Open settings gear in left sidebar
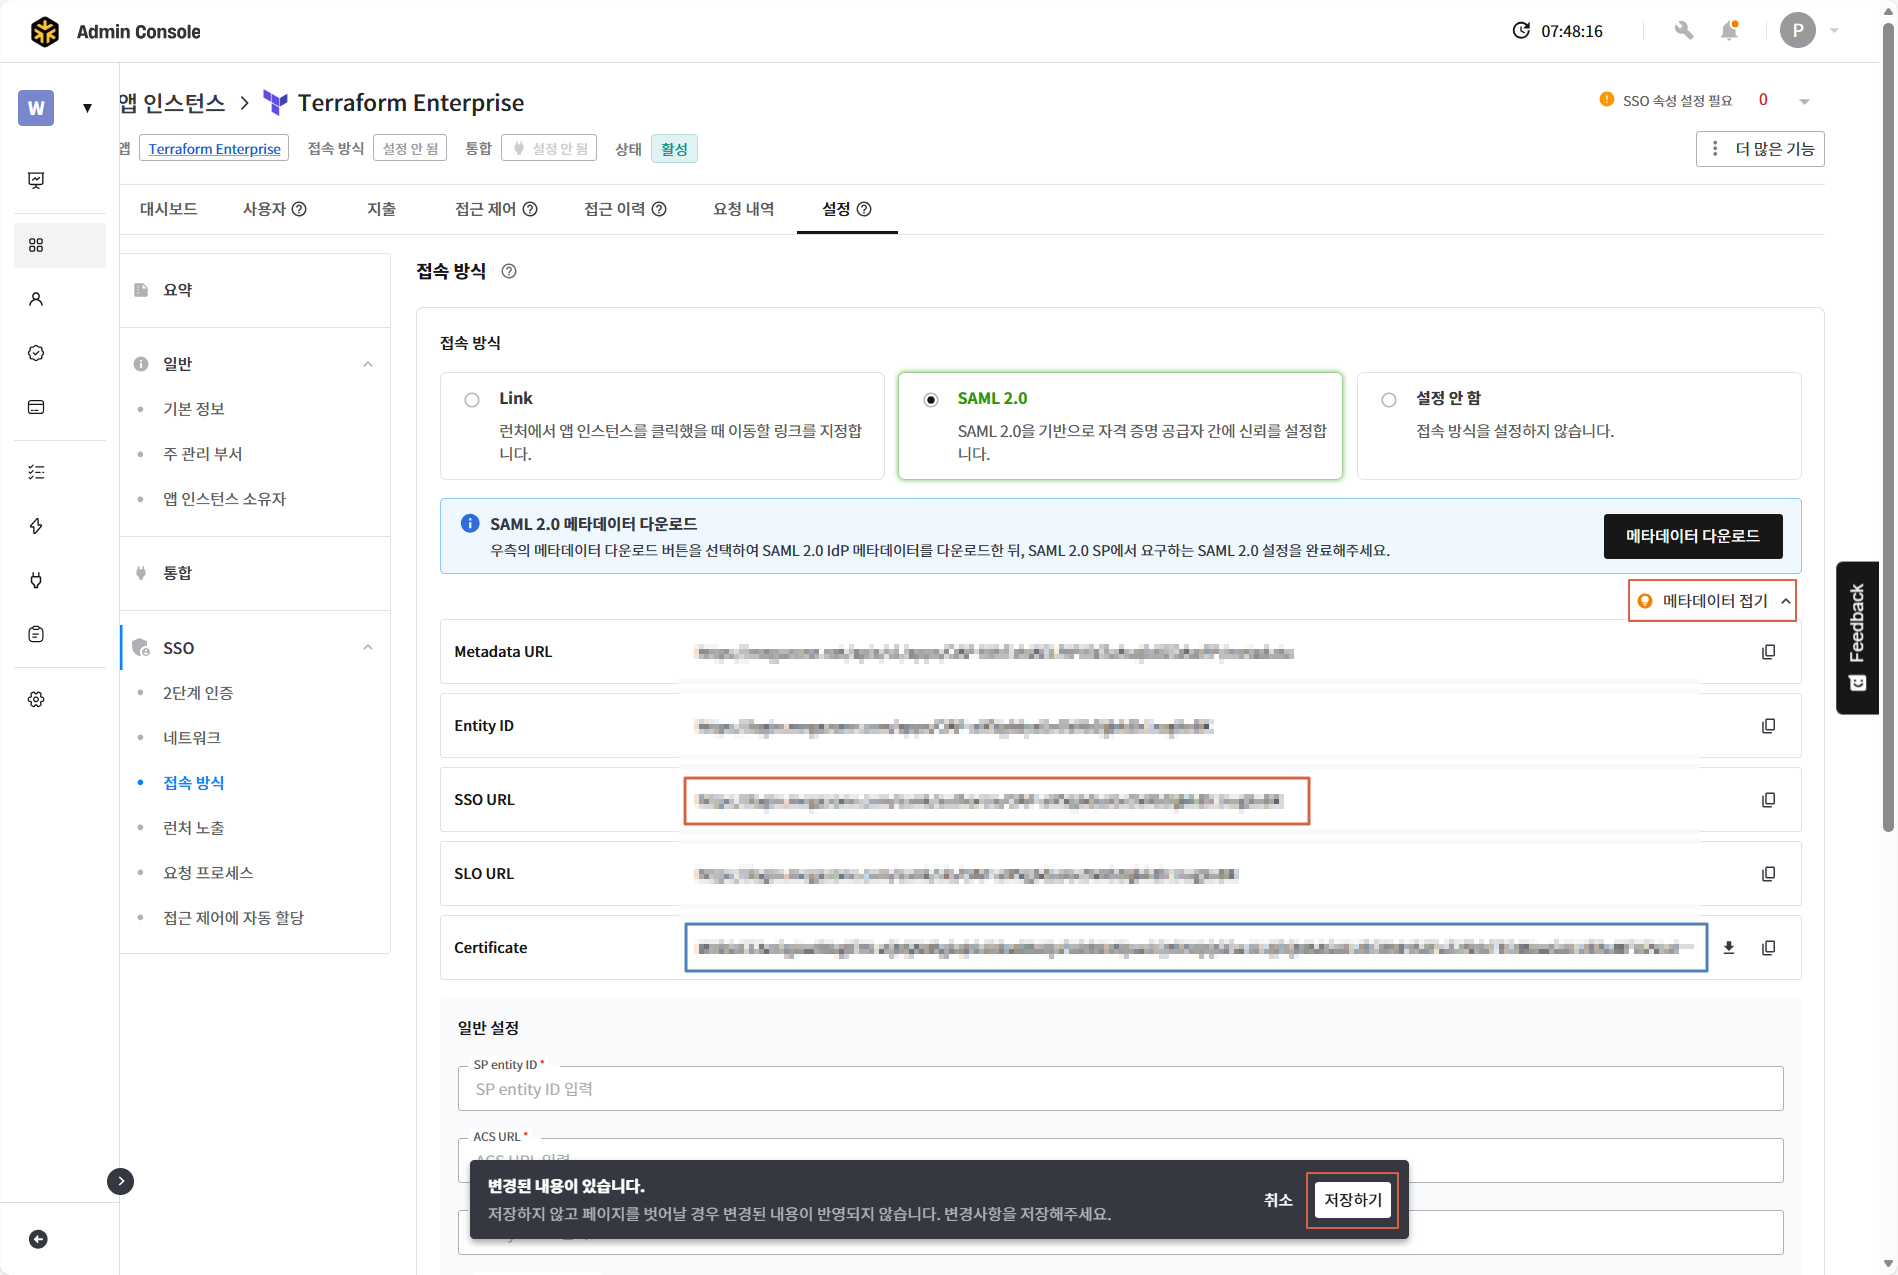The width and height of the screenshot is (1898, 1275). click(36, 699)
